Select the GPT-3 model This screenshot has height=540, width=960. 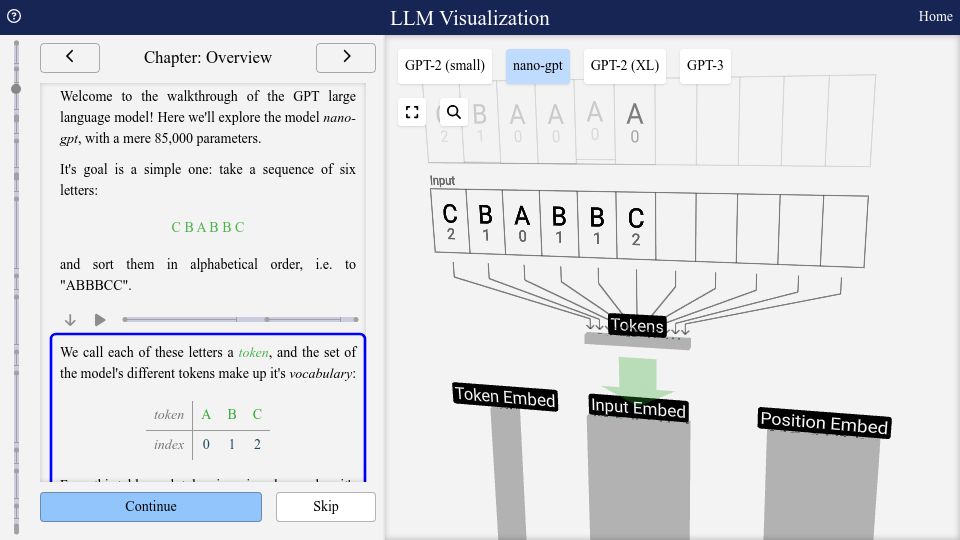(x=705, y=66)
